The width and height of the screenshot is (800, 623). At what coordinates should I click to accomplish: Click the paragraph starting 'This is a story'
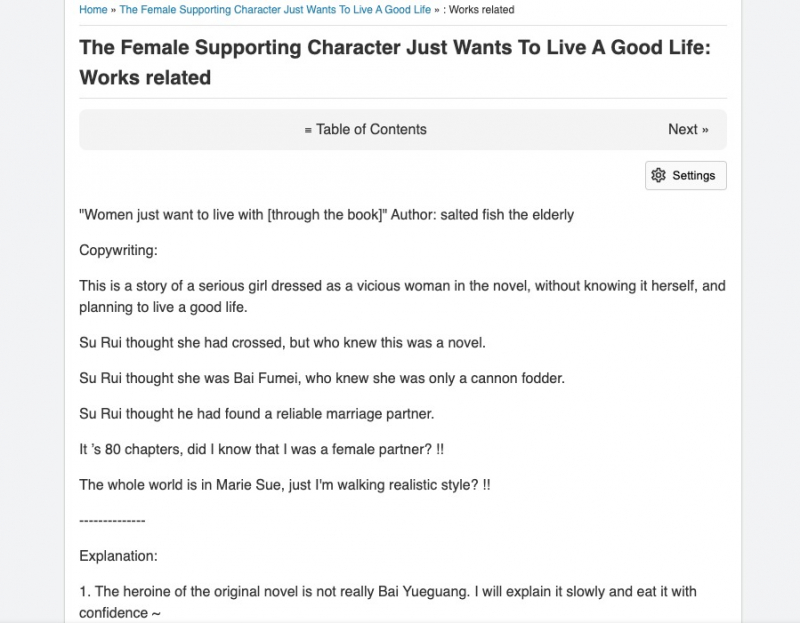click(402, 296)
